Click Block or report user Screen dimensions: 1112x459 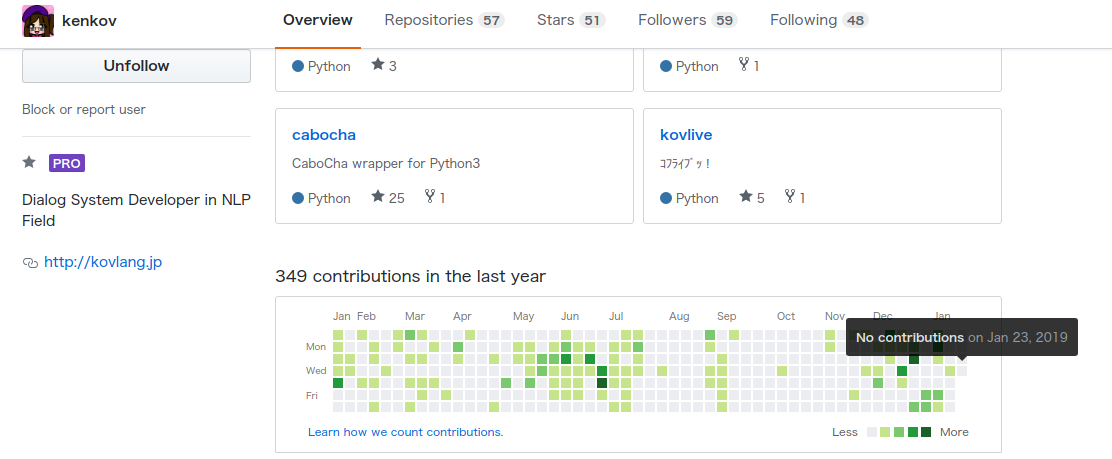click(84, 109)
